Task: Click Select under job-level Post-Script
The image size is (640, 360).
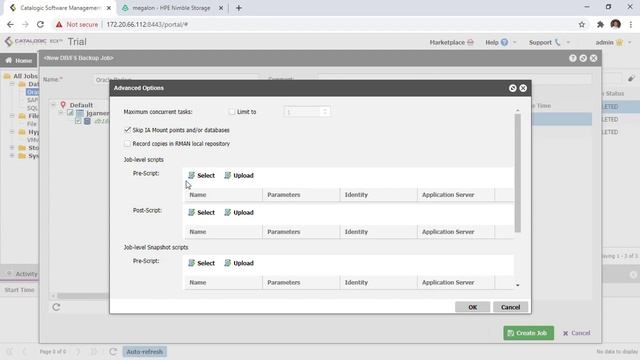Action: pyautogui.click(x=201, y=213)
